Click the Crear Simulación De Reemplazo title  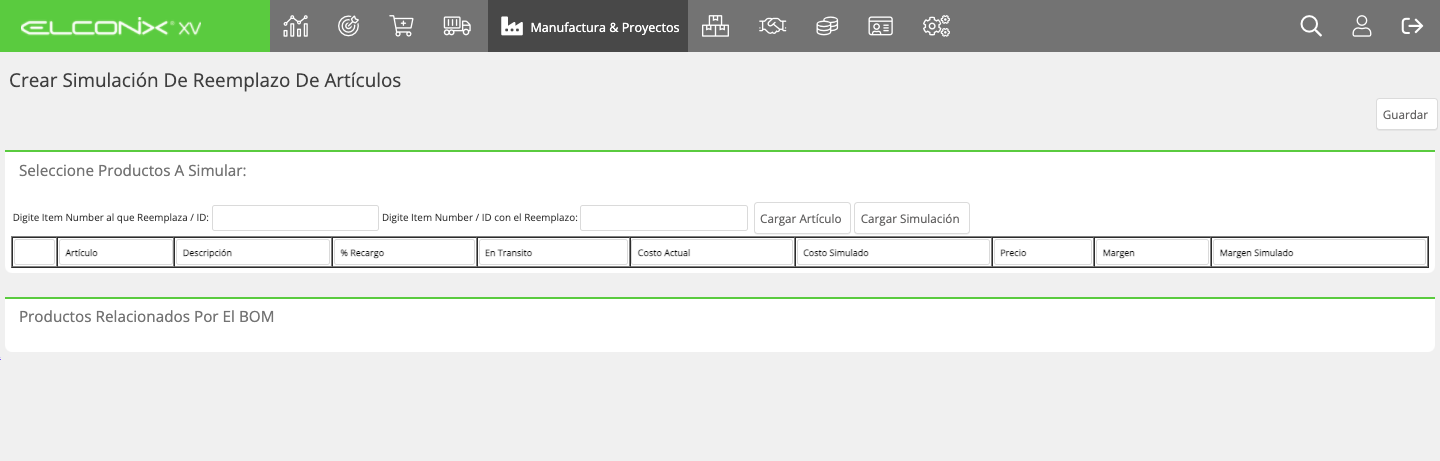pos(205,81)
